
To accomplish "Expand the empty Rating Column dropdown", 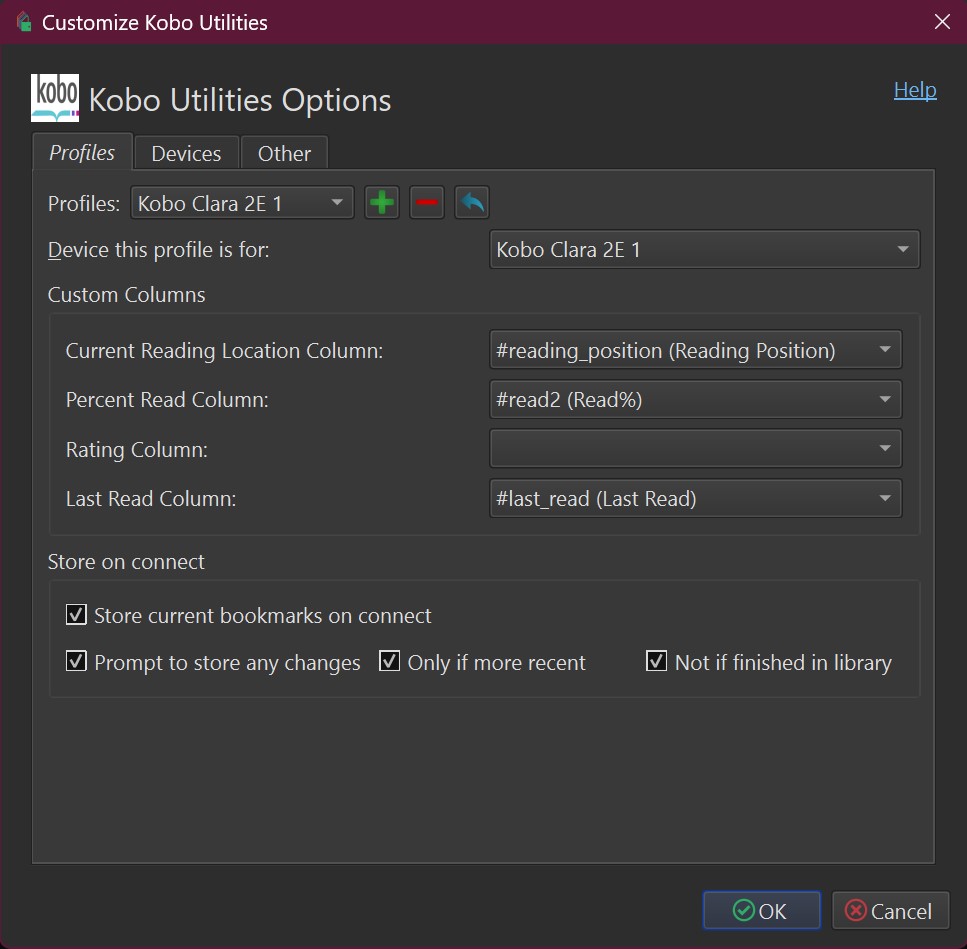I will coord(695,449).
